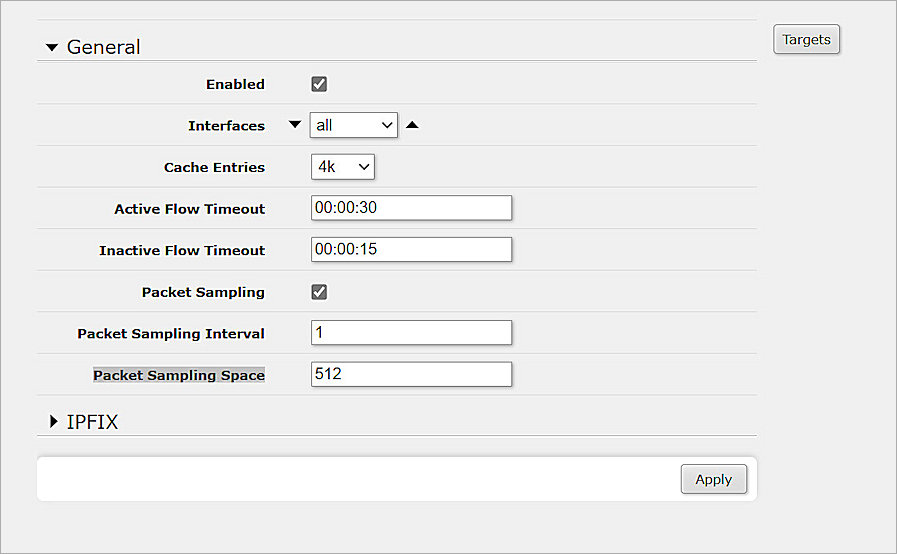Screen dimensions: 897x554
Task: Click the Targets button
Action: pos(806,40)
